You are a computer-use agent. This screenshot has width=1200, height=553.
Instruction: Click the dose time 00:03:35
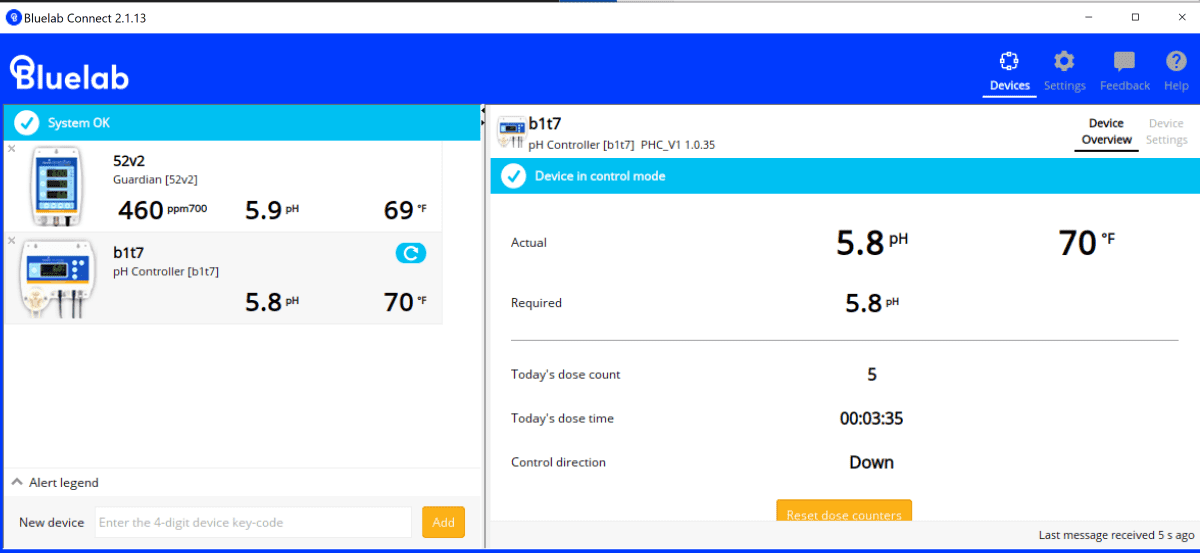pyautogui.click(x=871, y=419)
